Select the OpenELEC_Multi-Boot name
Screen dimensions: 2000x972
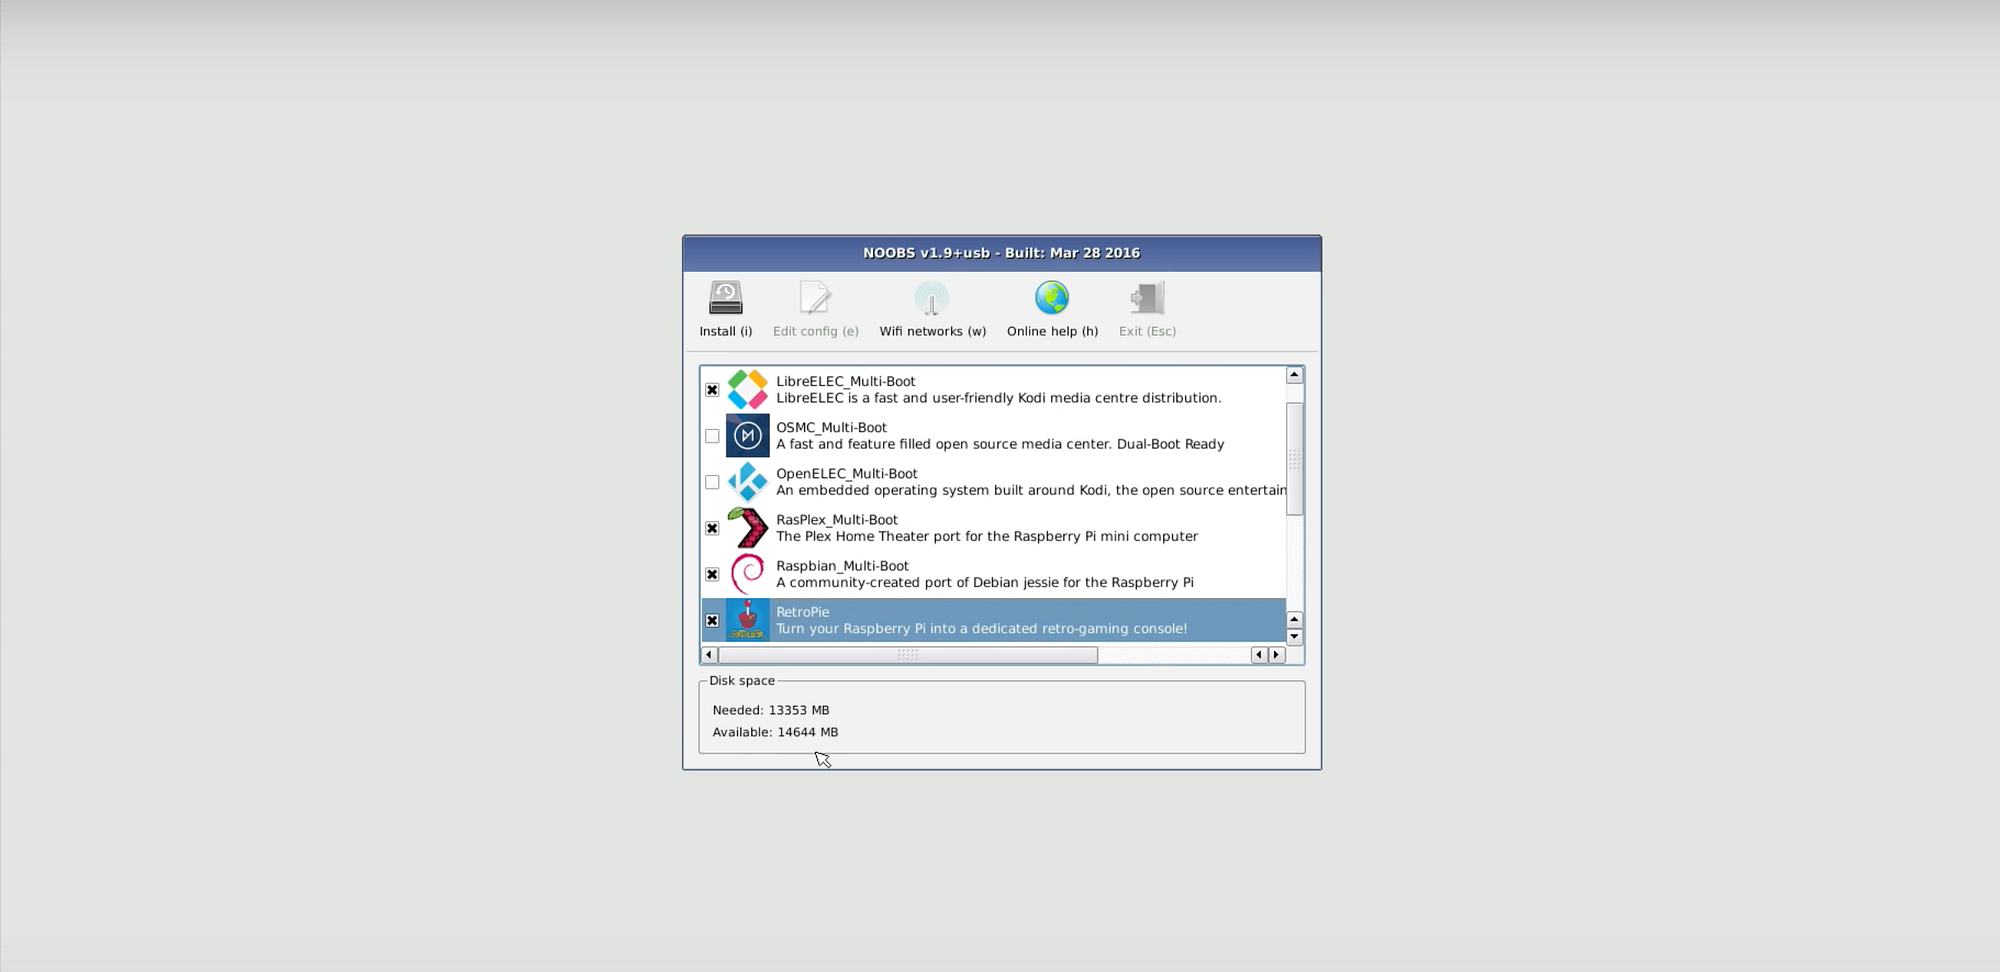click(x=847, y=473)
